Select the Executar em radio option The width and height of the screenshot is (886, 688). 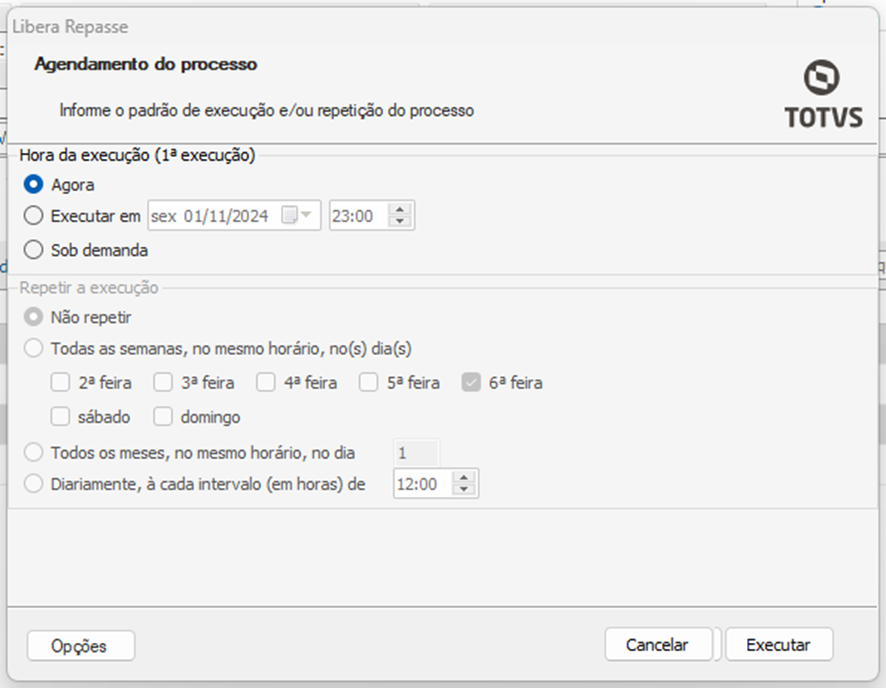(34, 216)
